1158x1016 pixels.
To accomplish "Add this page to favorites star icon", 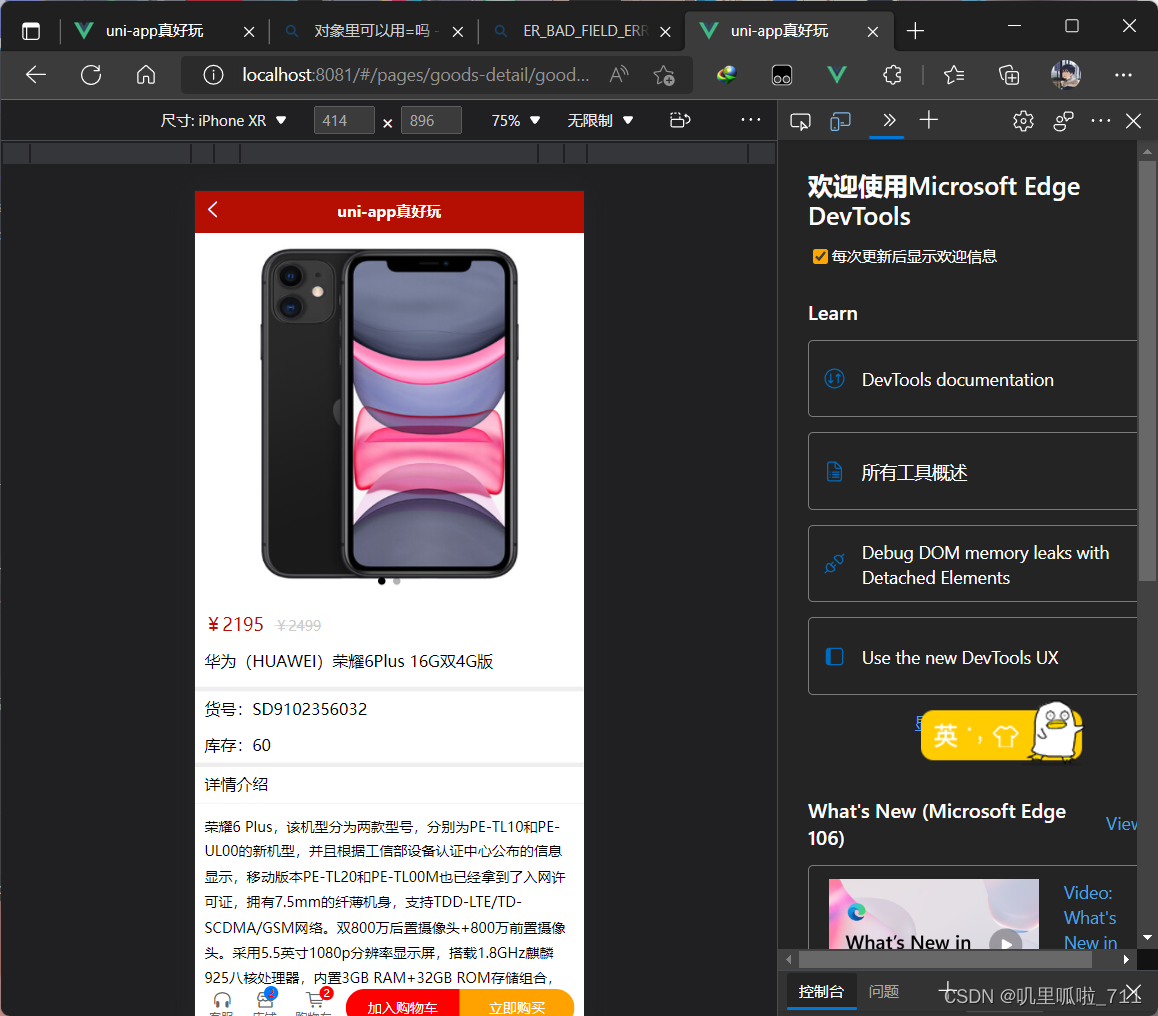I will (x=664, y=75).
